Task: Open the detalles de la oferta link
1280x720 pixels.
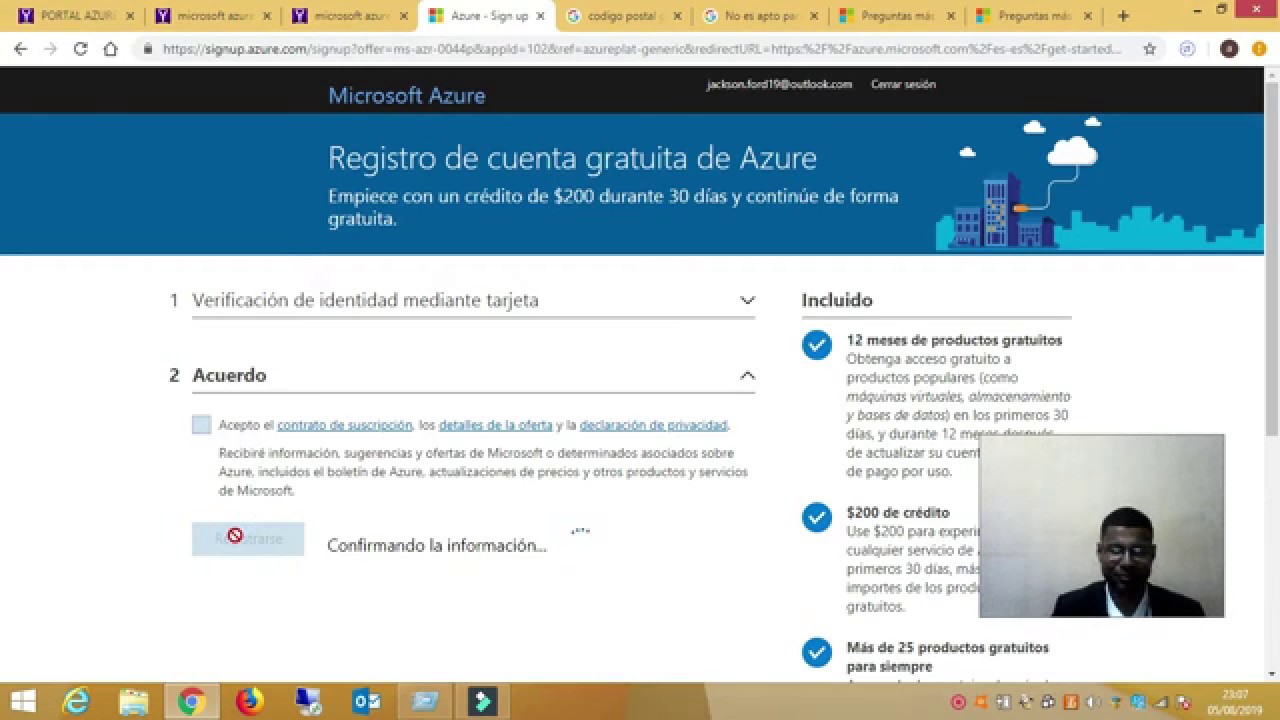Action: 495,425
